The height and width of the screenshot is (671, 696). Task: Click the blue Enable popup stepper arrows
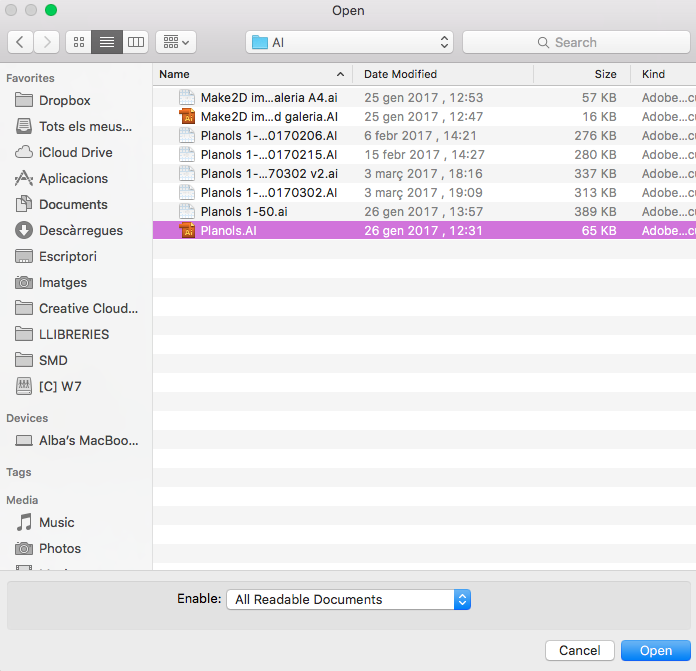(462, 600)
